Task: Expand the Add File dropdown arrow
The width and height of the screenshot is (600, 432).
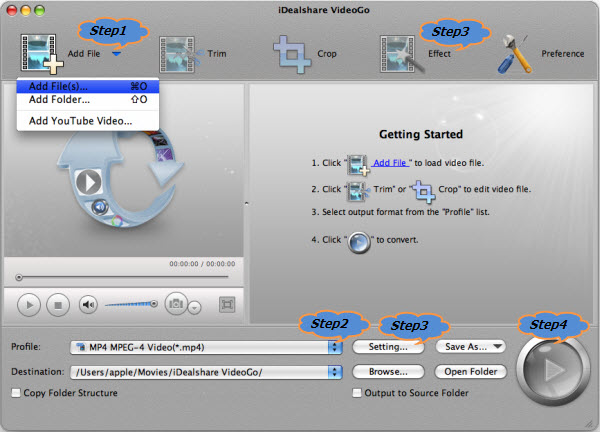Action: pos(116,54)
